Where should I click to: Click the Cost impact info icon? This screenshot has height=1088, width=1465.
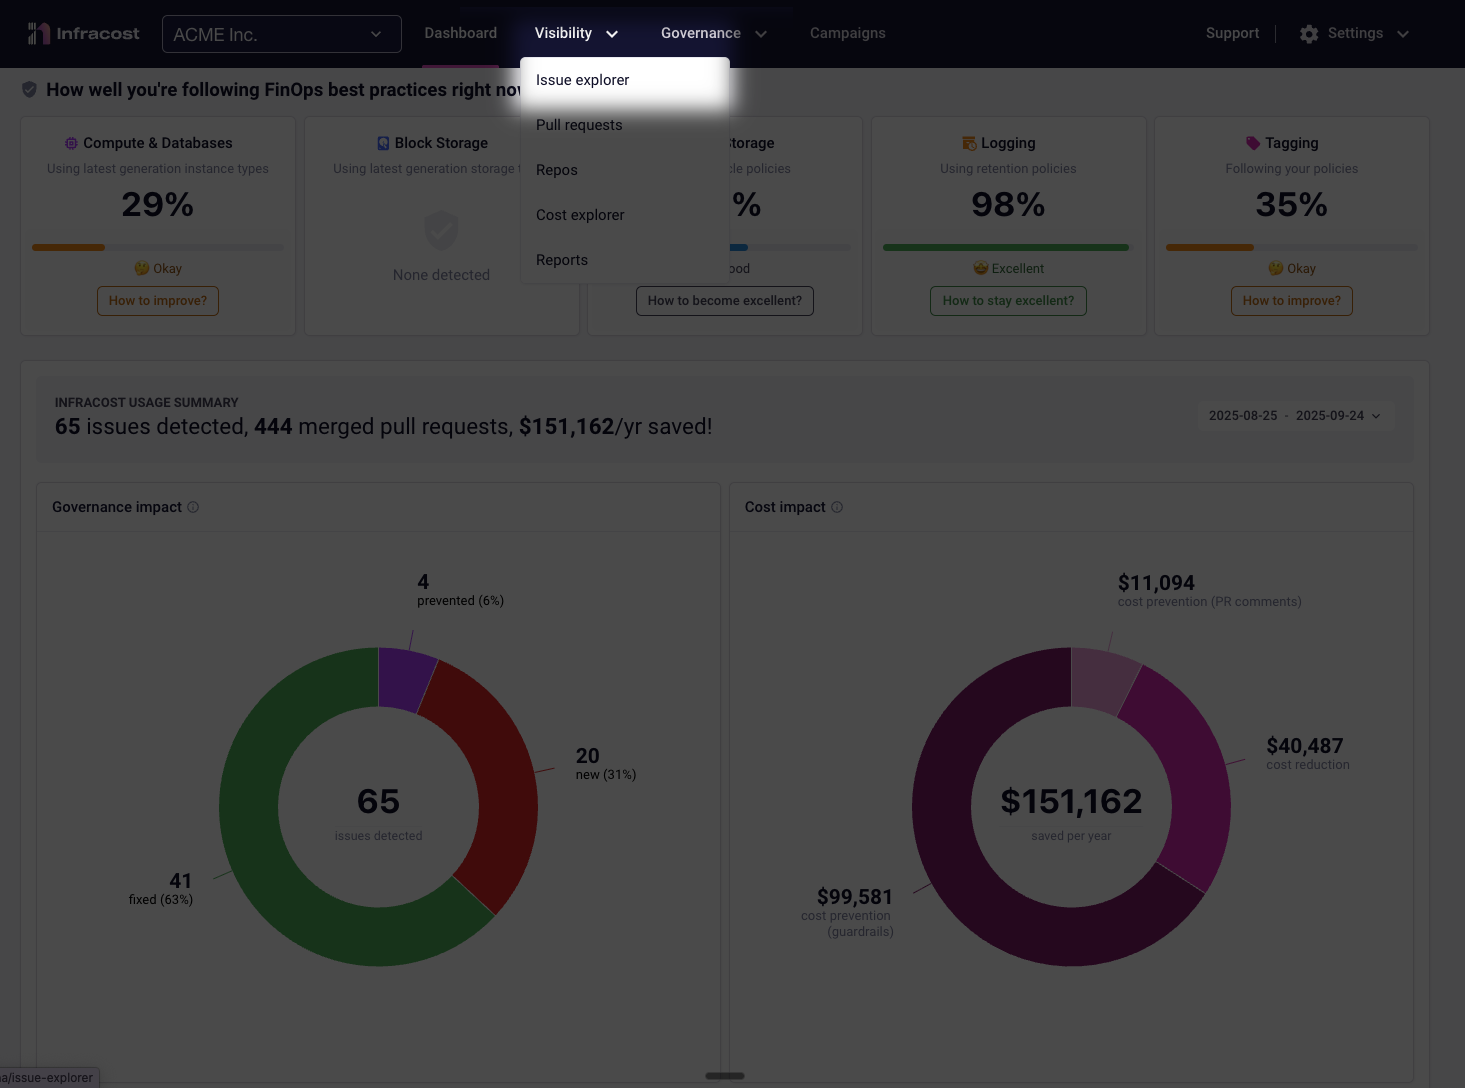click(837, 507)
